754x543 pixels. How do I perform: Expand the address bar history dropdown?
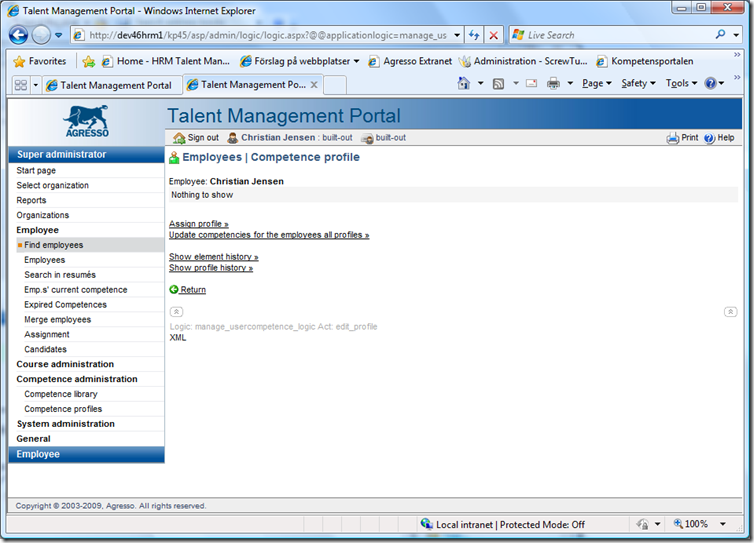[x=457, y=35]
